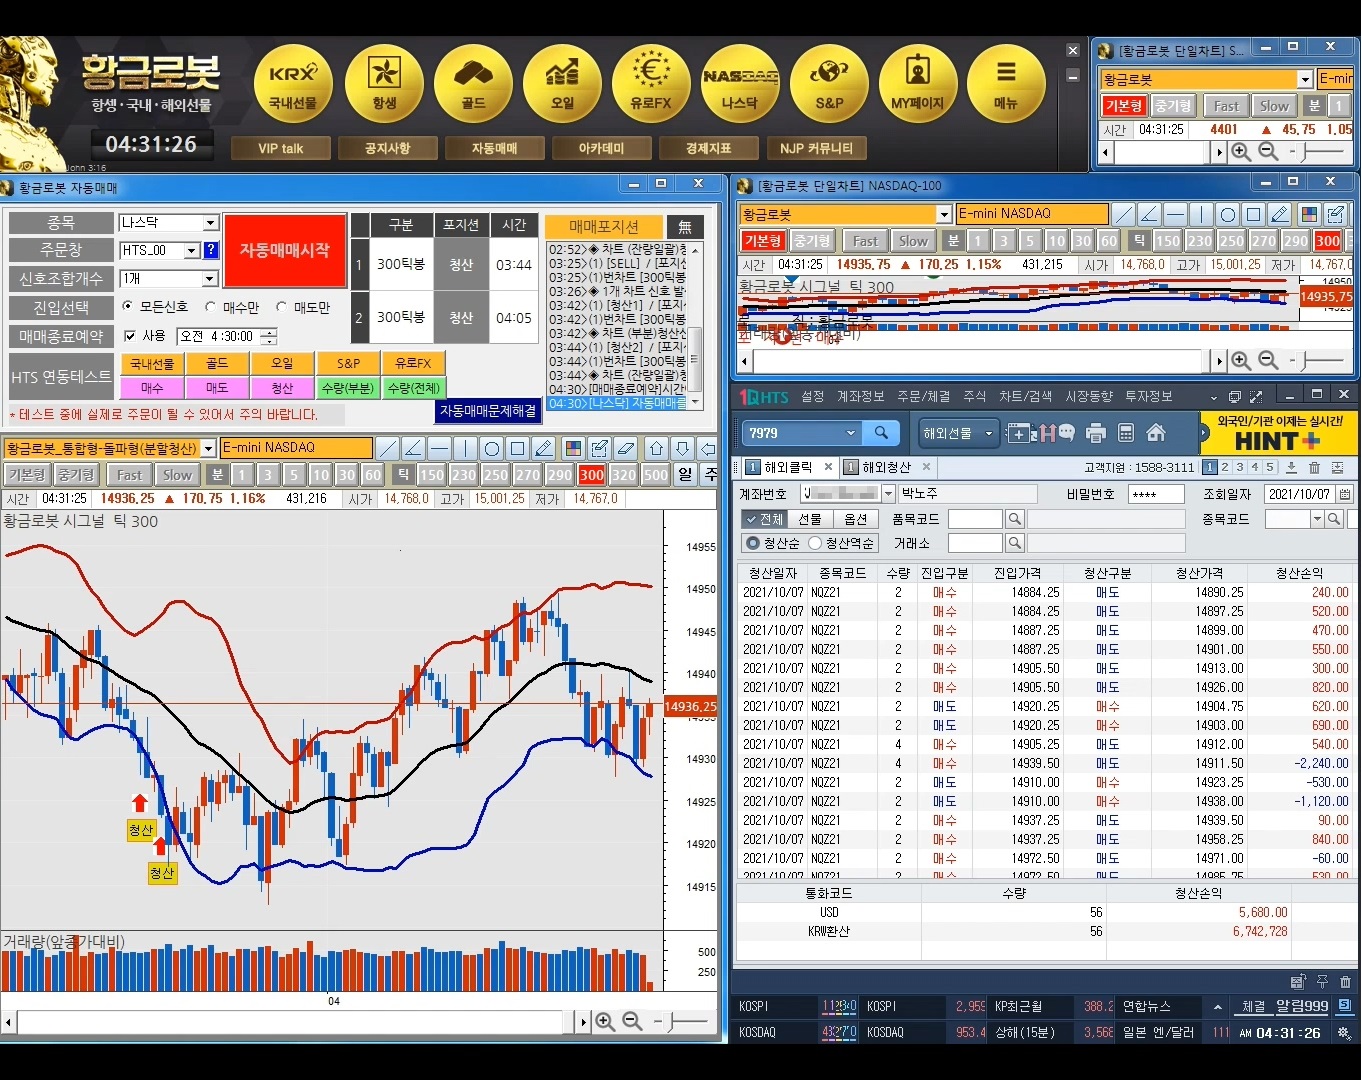Image resolution: width=1362 pixels, height=1080 pixels.
Task: Click the 경제지표 button
Action: pos(708,148)
